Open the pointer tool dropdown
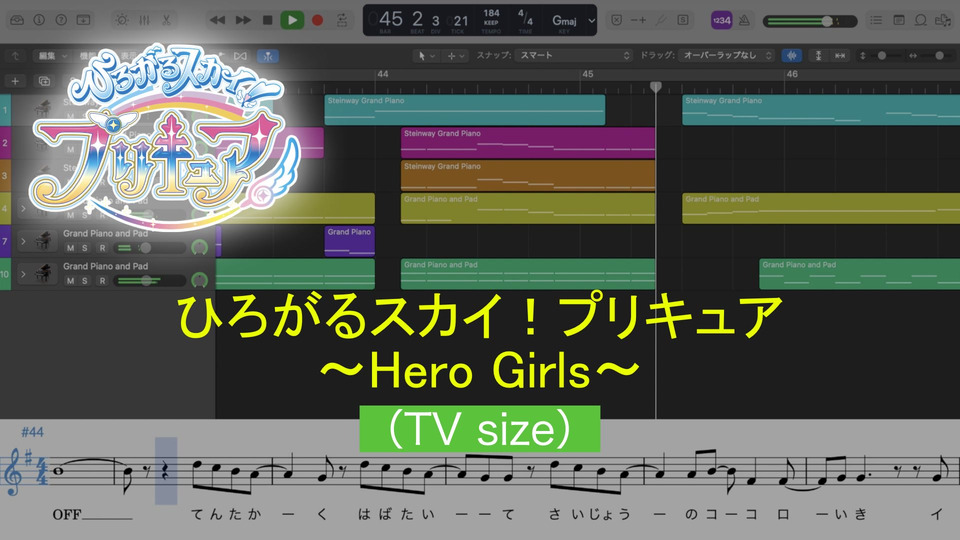 point(426,56)
